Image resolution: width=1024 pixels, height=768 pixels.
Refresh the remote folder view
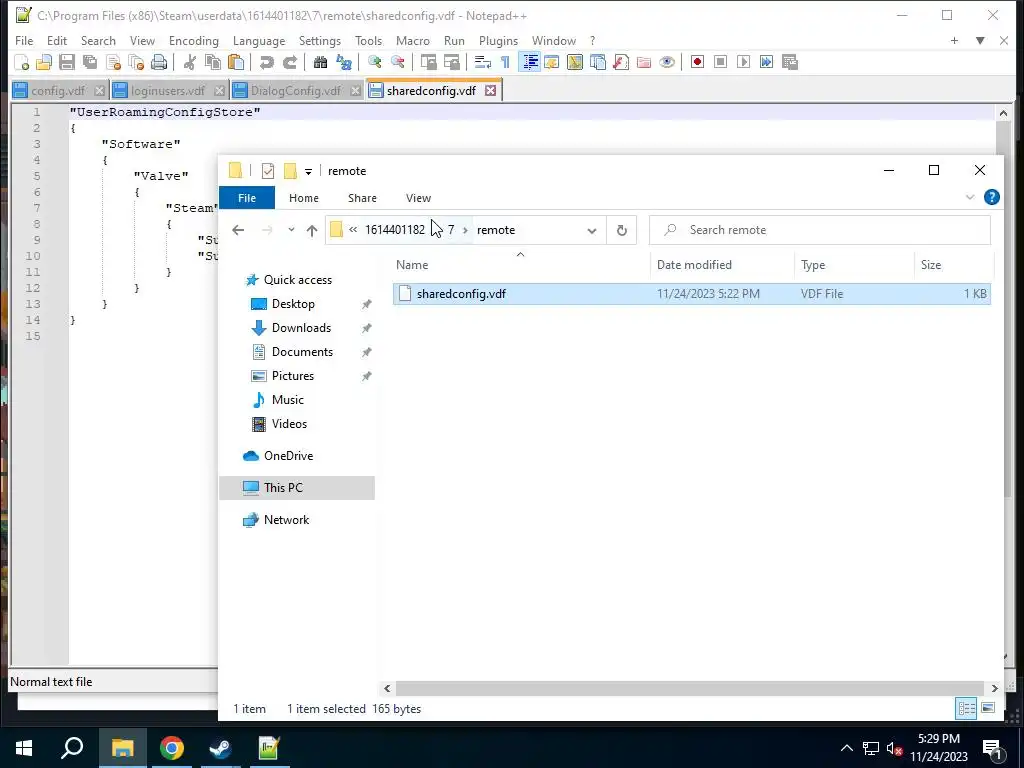click(622, 230)
